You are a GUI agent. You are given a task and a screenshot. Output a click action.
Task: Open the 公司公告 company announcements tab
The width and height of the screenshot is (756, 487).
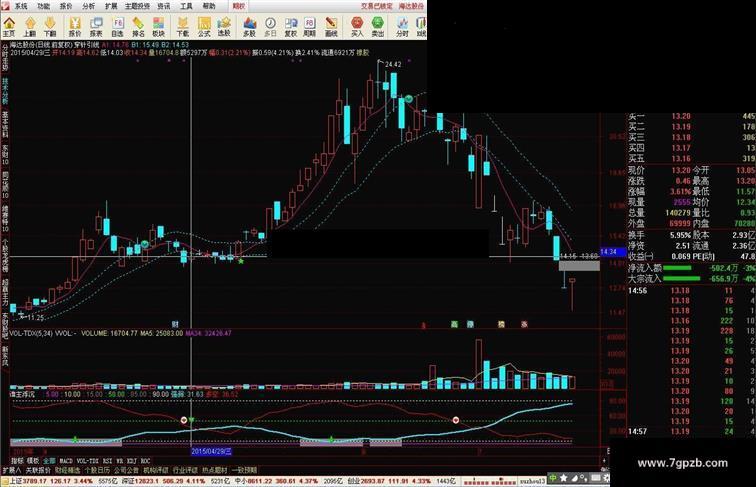[x=126, y=470]
